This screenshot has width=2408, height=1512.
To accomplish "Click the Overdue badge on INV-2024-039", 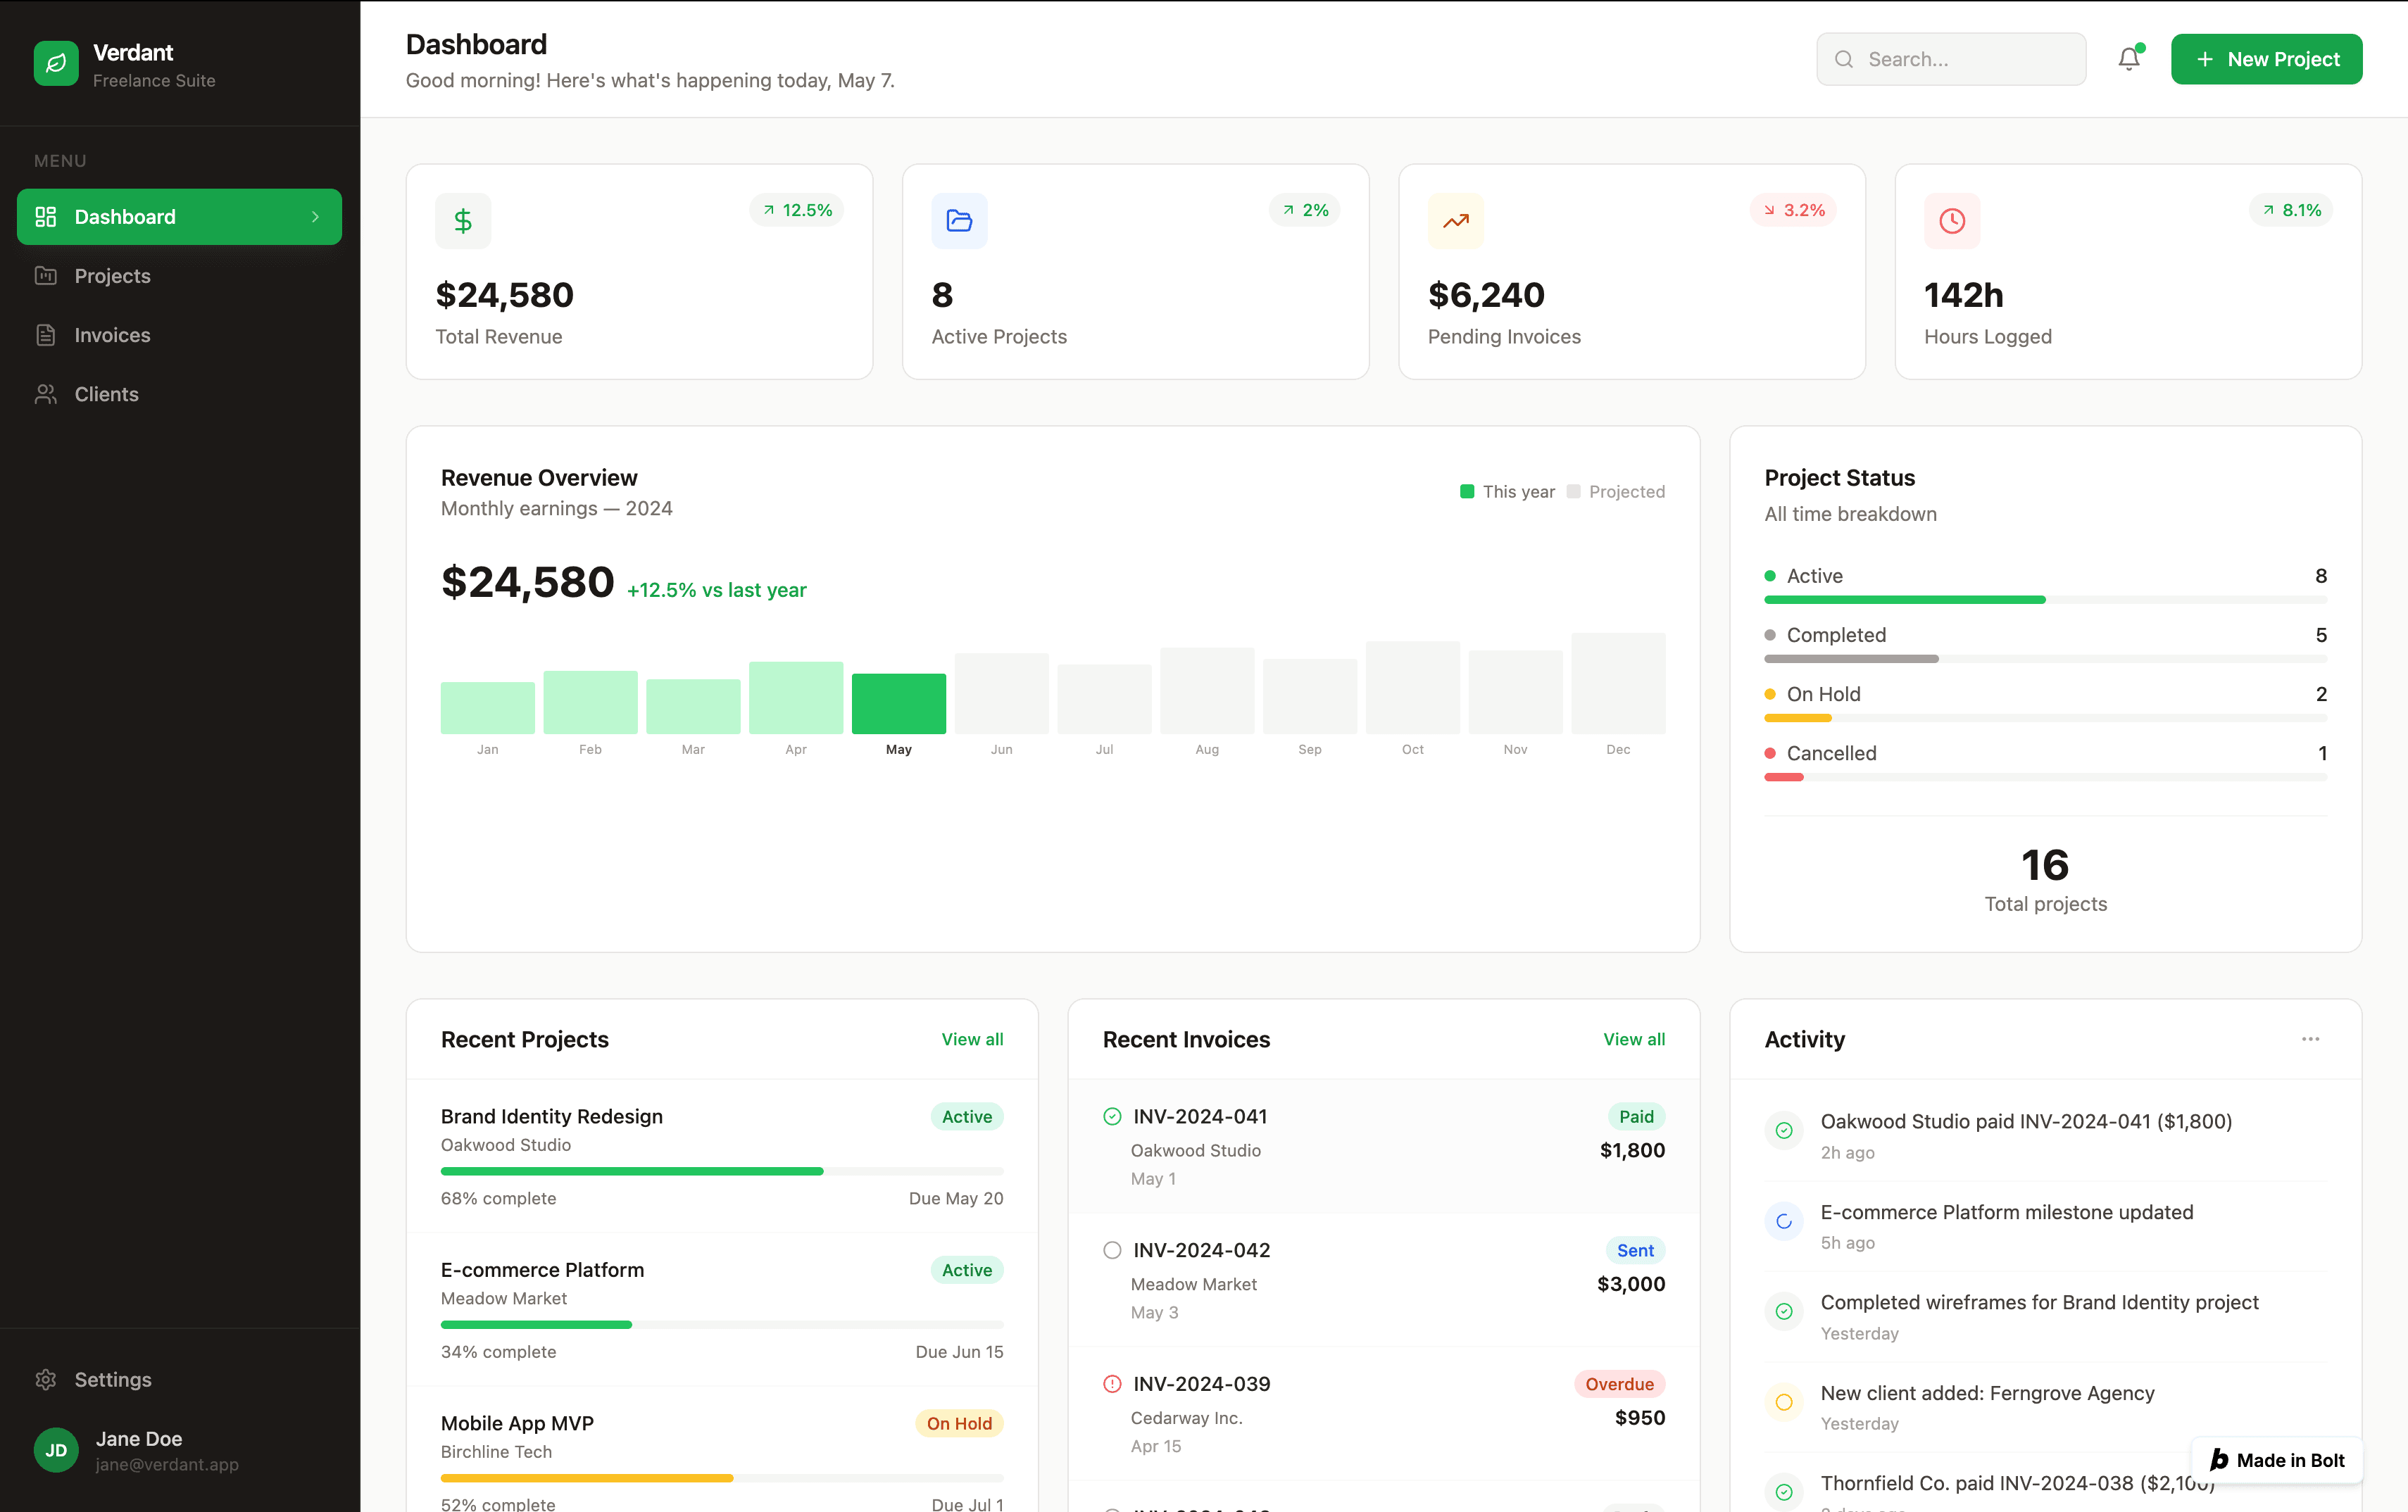I will tap(1619, 1384).
